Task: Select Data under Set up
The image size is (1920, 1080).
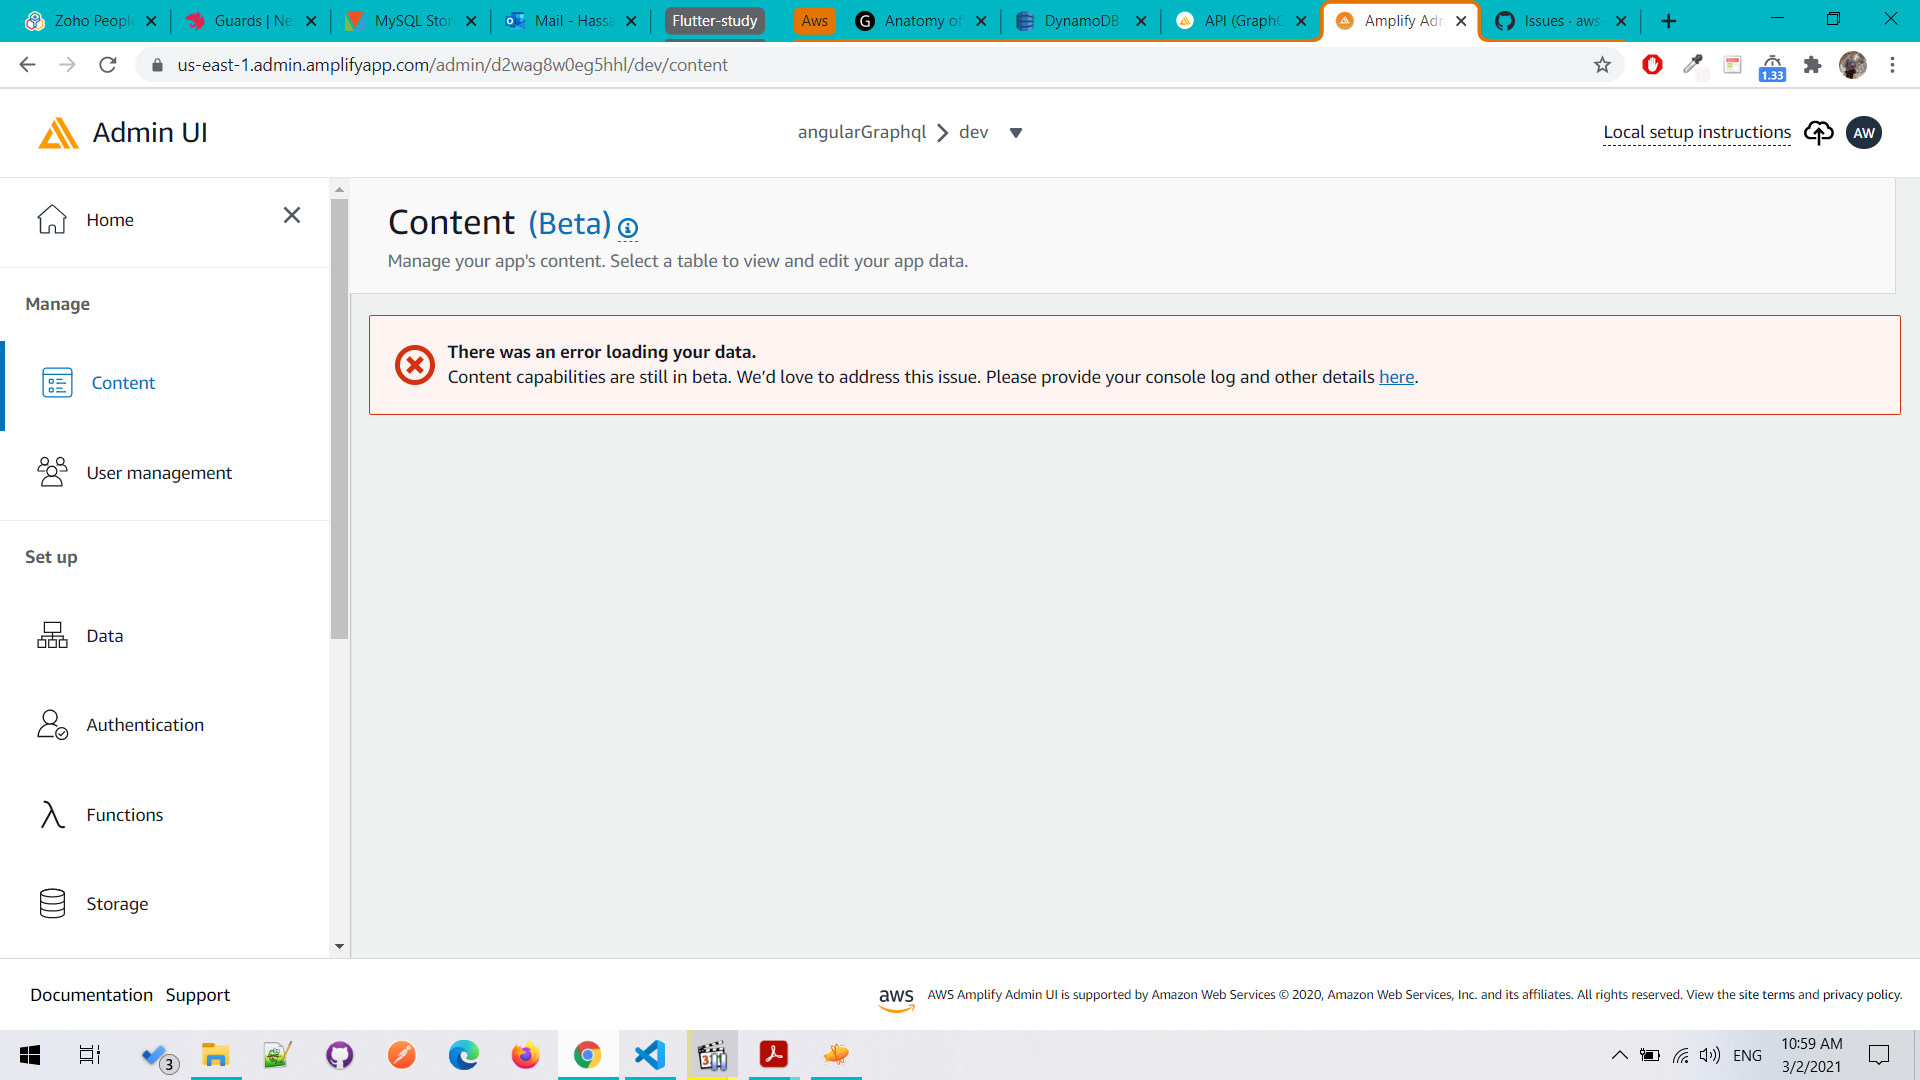Action: [x=104, y=635]
